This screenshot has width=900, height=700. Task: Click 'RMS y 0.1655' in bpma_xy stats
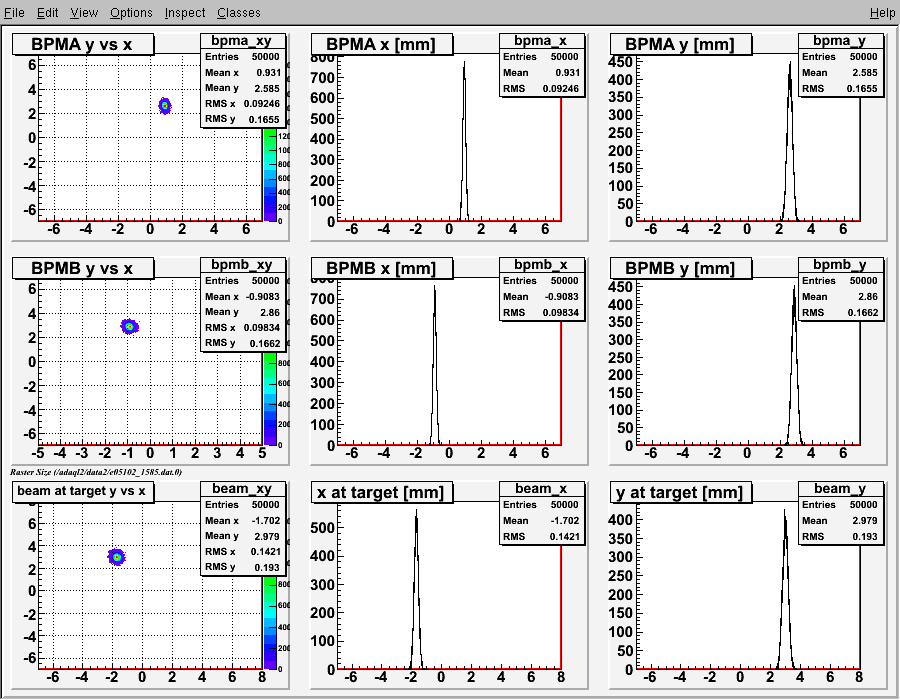[x=243, y=119]
